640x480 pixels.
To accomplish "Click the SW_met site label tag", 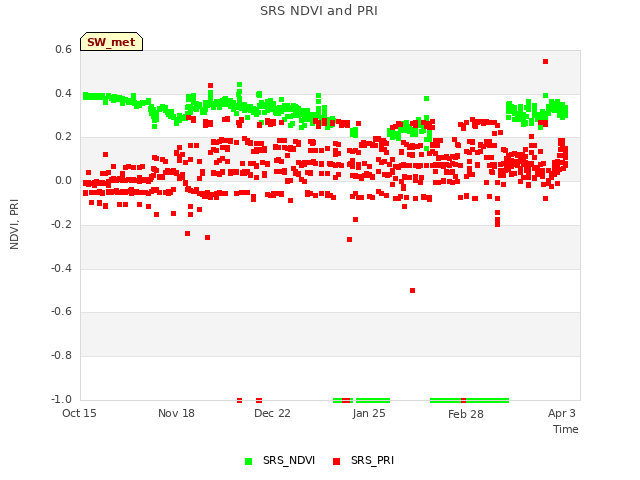I will tap(111, 42).
